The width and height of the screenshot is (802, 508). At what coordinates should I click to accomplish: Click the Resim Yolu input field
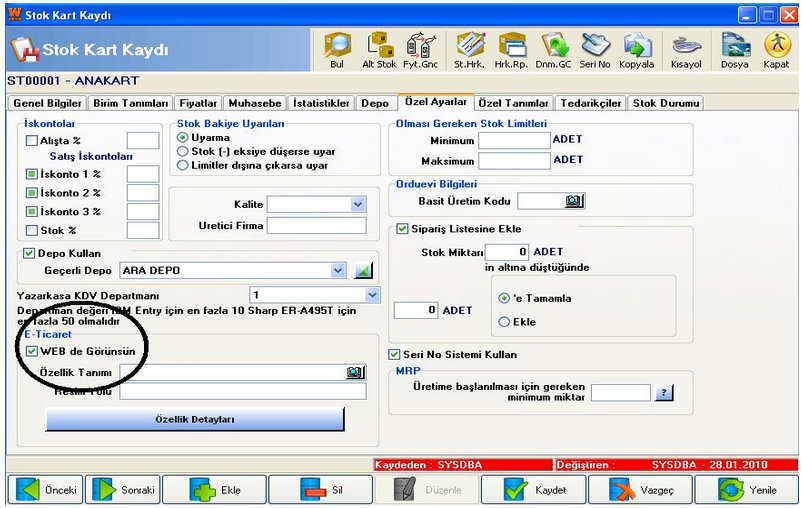click(243, 391)
